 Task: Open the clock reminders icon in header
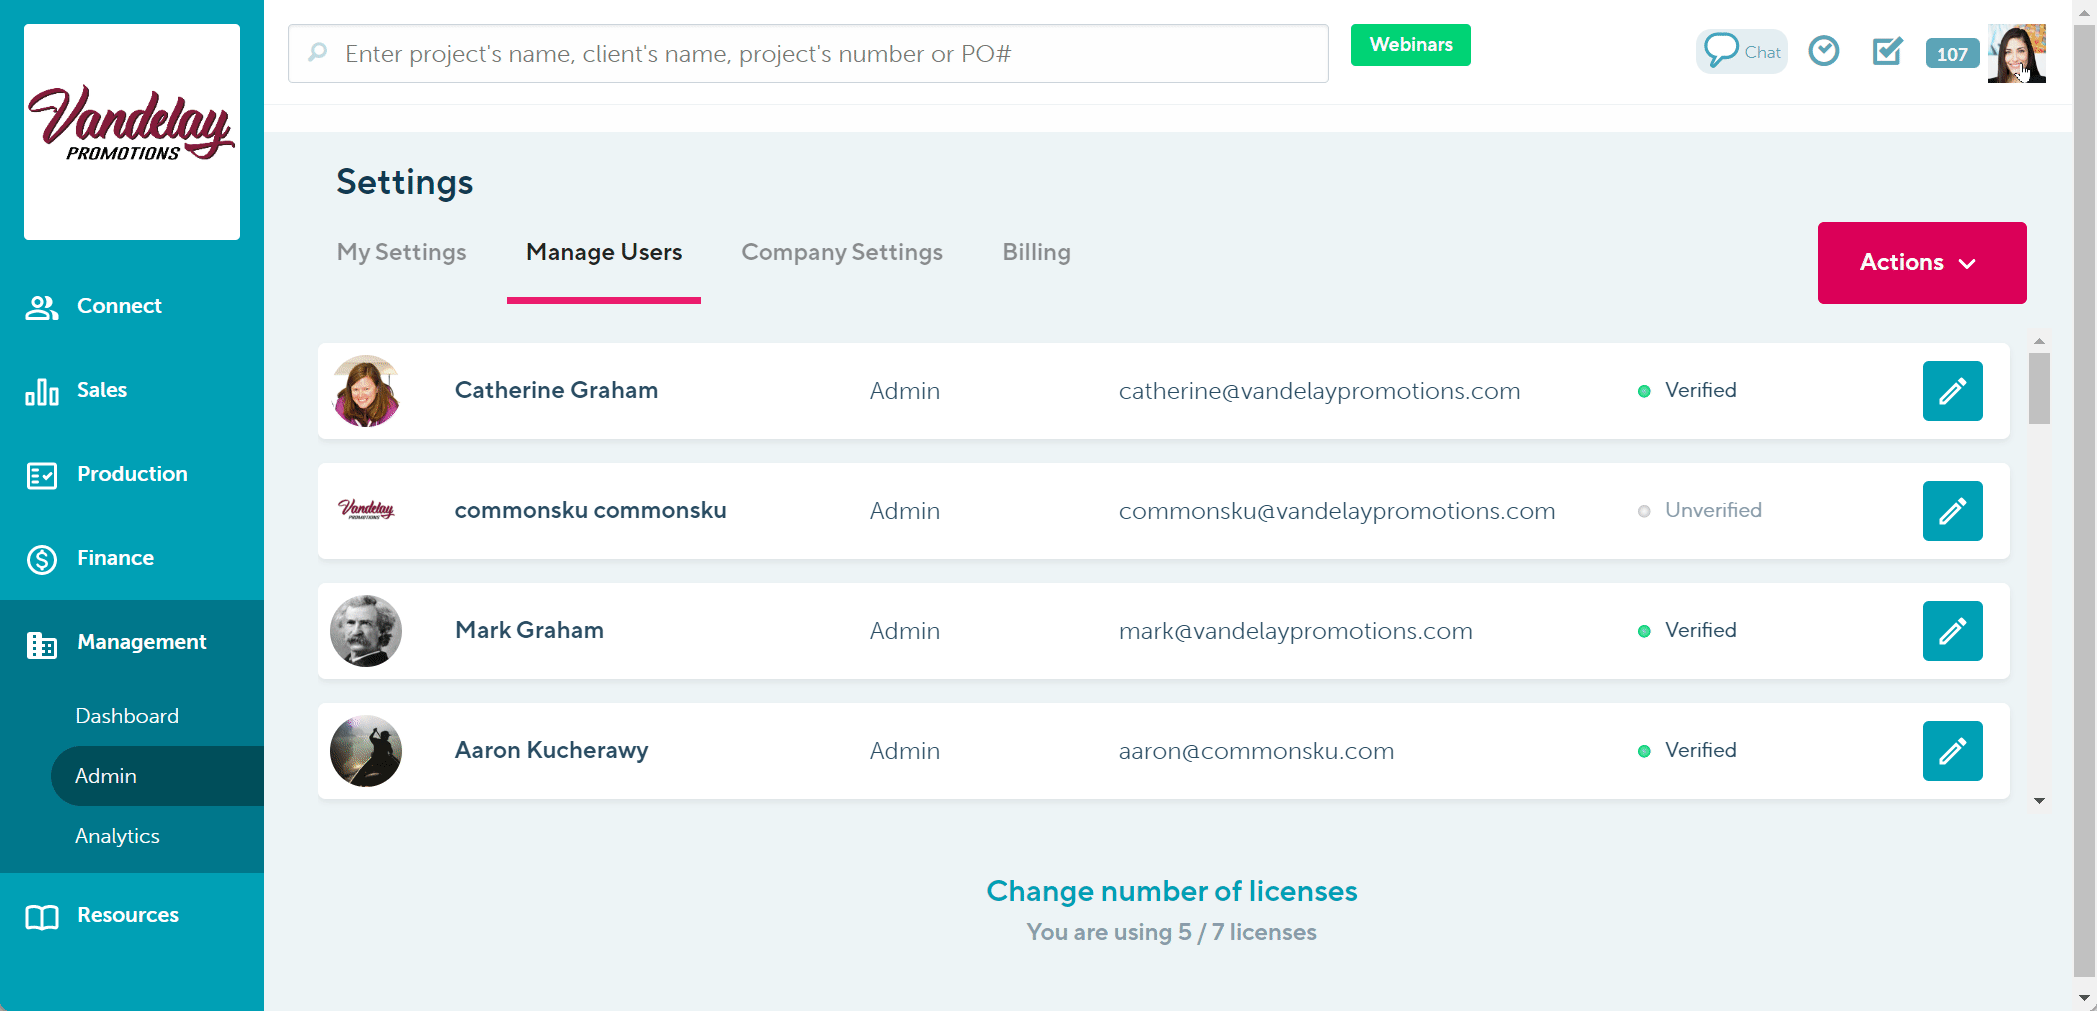[1824, 51]
